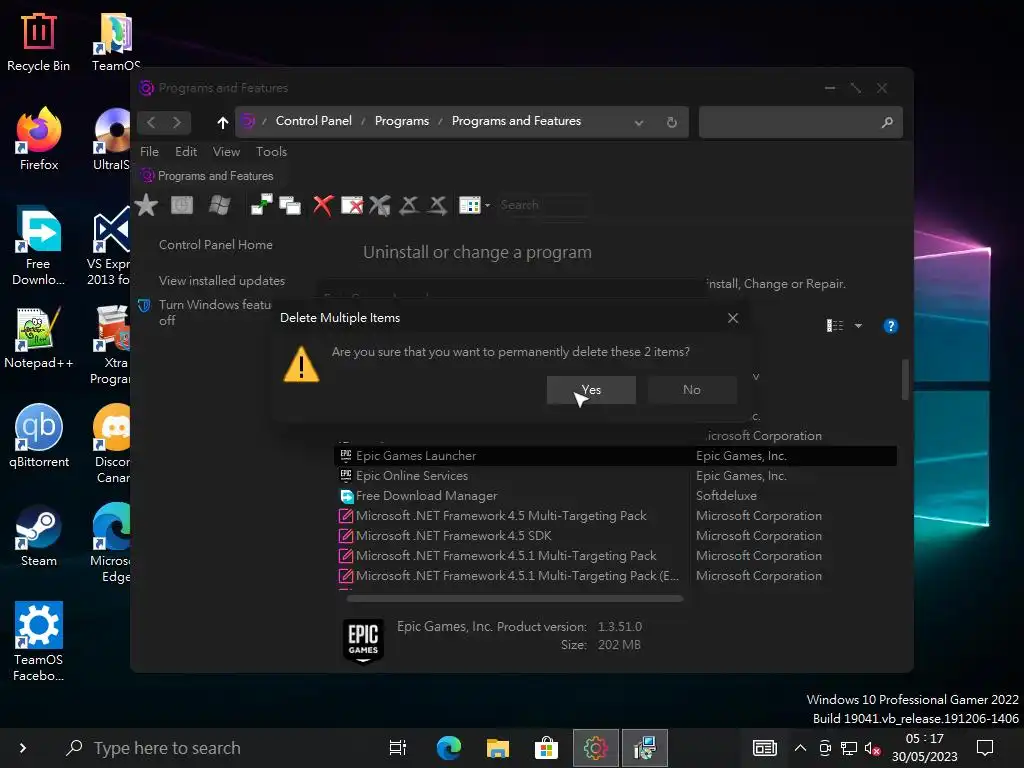Screen dimensions: 1024x768
Task: Click the star favorites toolbar icon
Action: click(x=146, y=205)
